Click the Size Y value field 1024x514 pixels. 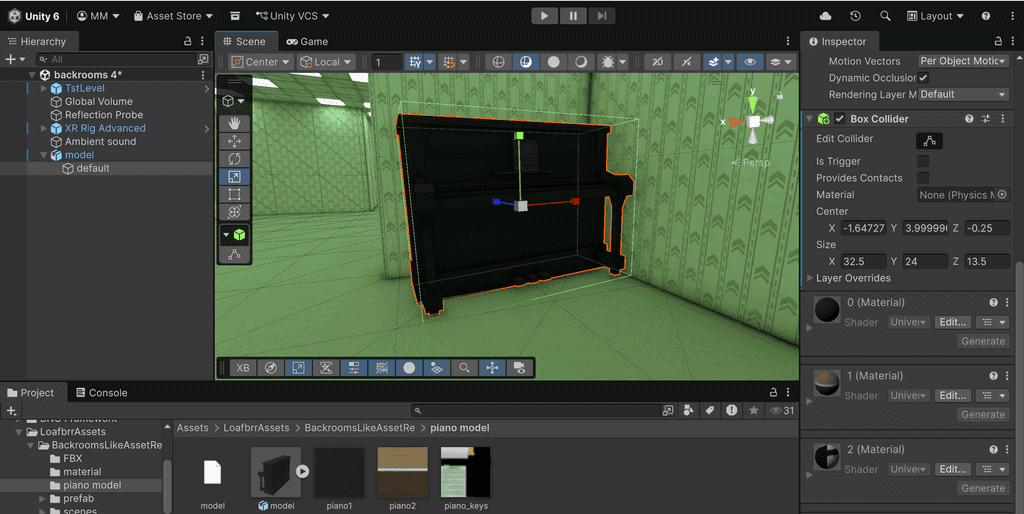[925, 261]
